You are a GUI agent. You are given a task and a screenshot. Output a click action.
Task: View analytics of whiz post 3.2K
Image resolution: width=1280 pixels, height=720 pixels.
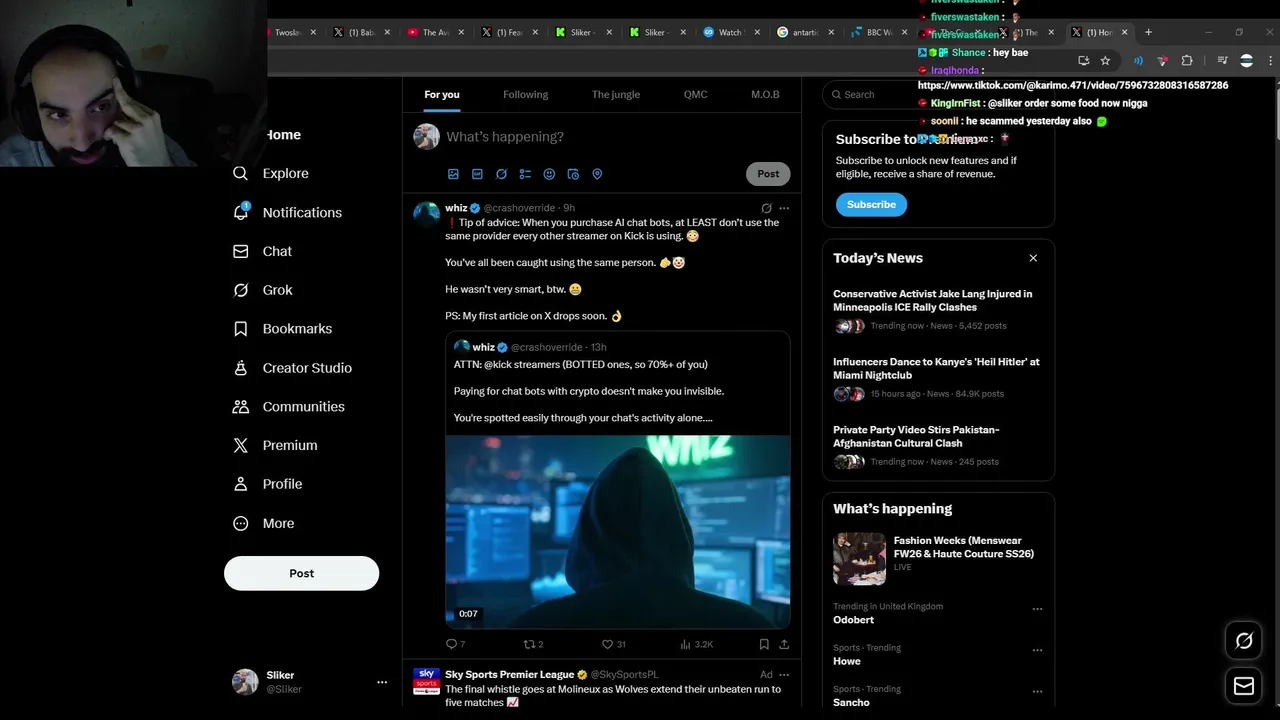tap(696, 644)
